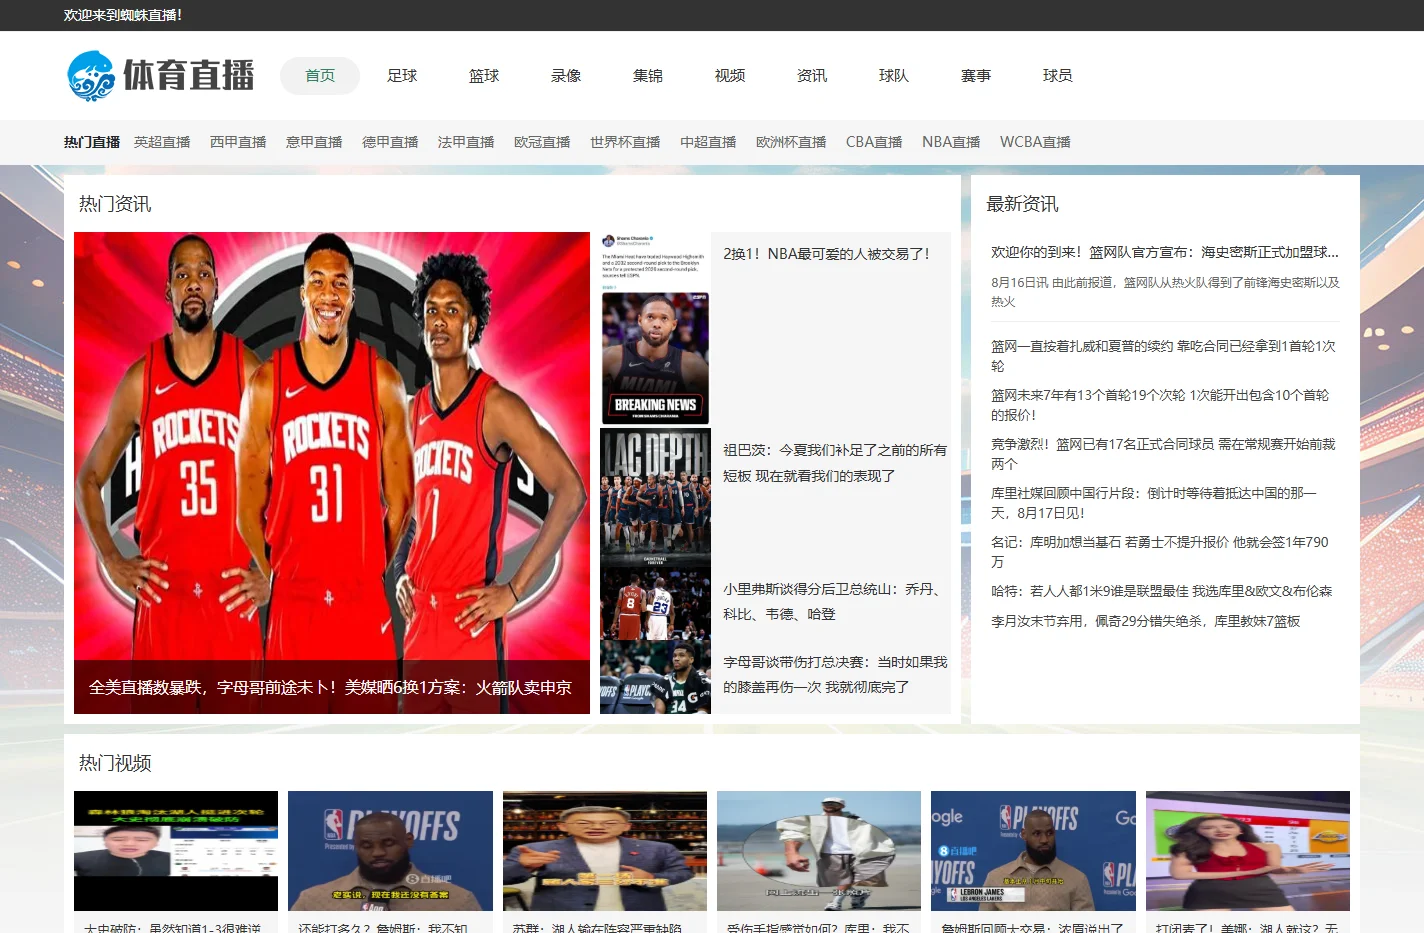Click the 体育直播 site logo
The width and height of the screenshot is (1424, 933).
click(160, 76)
